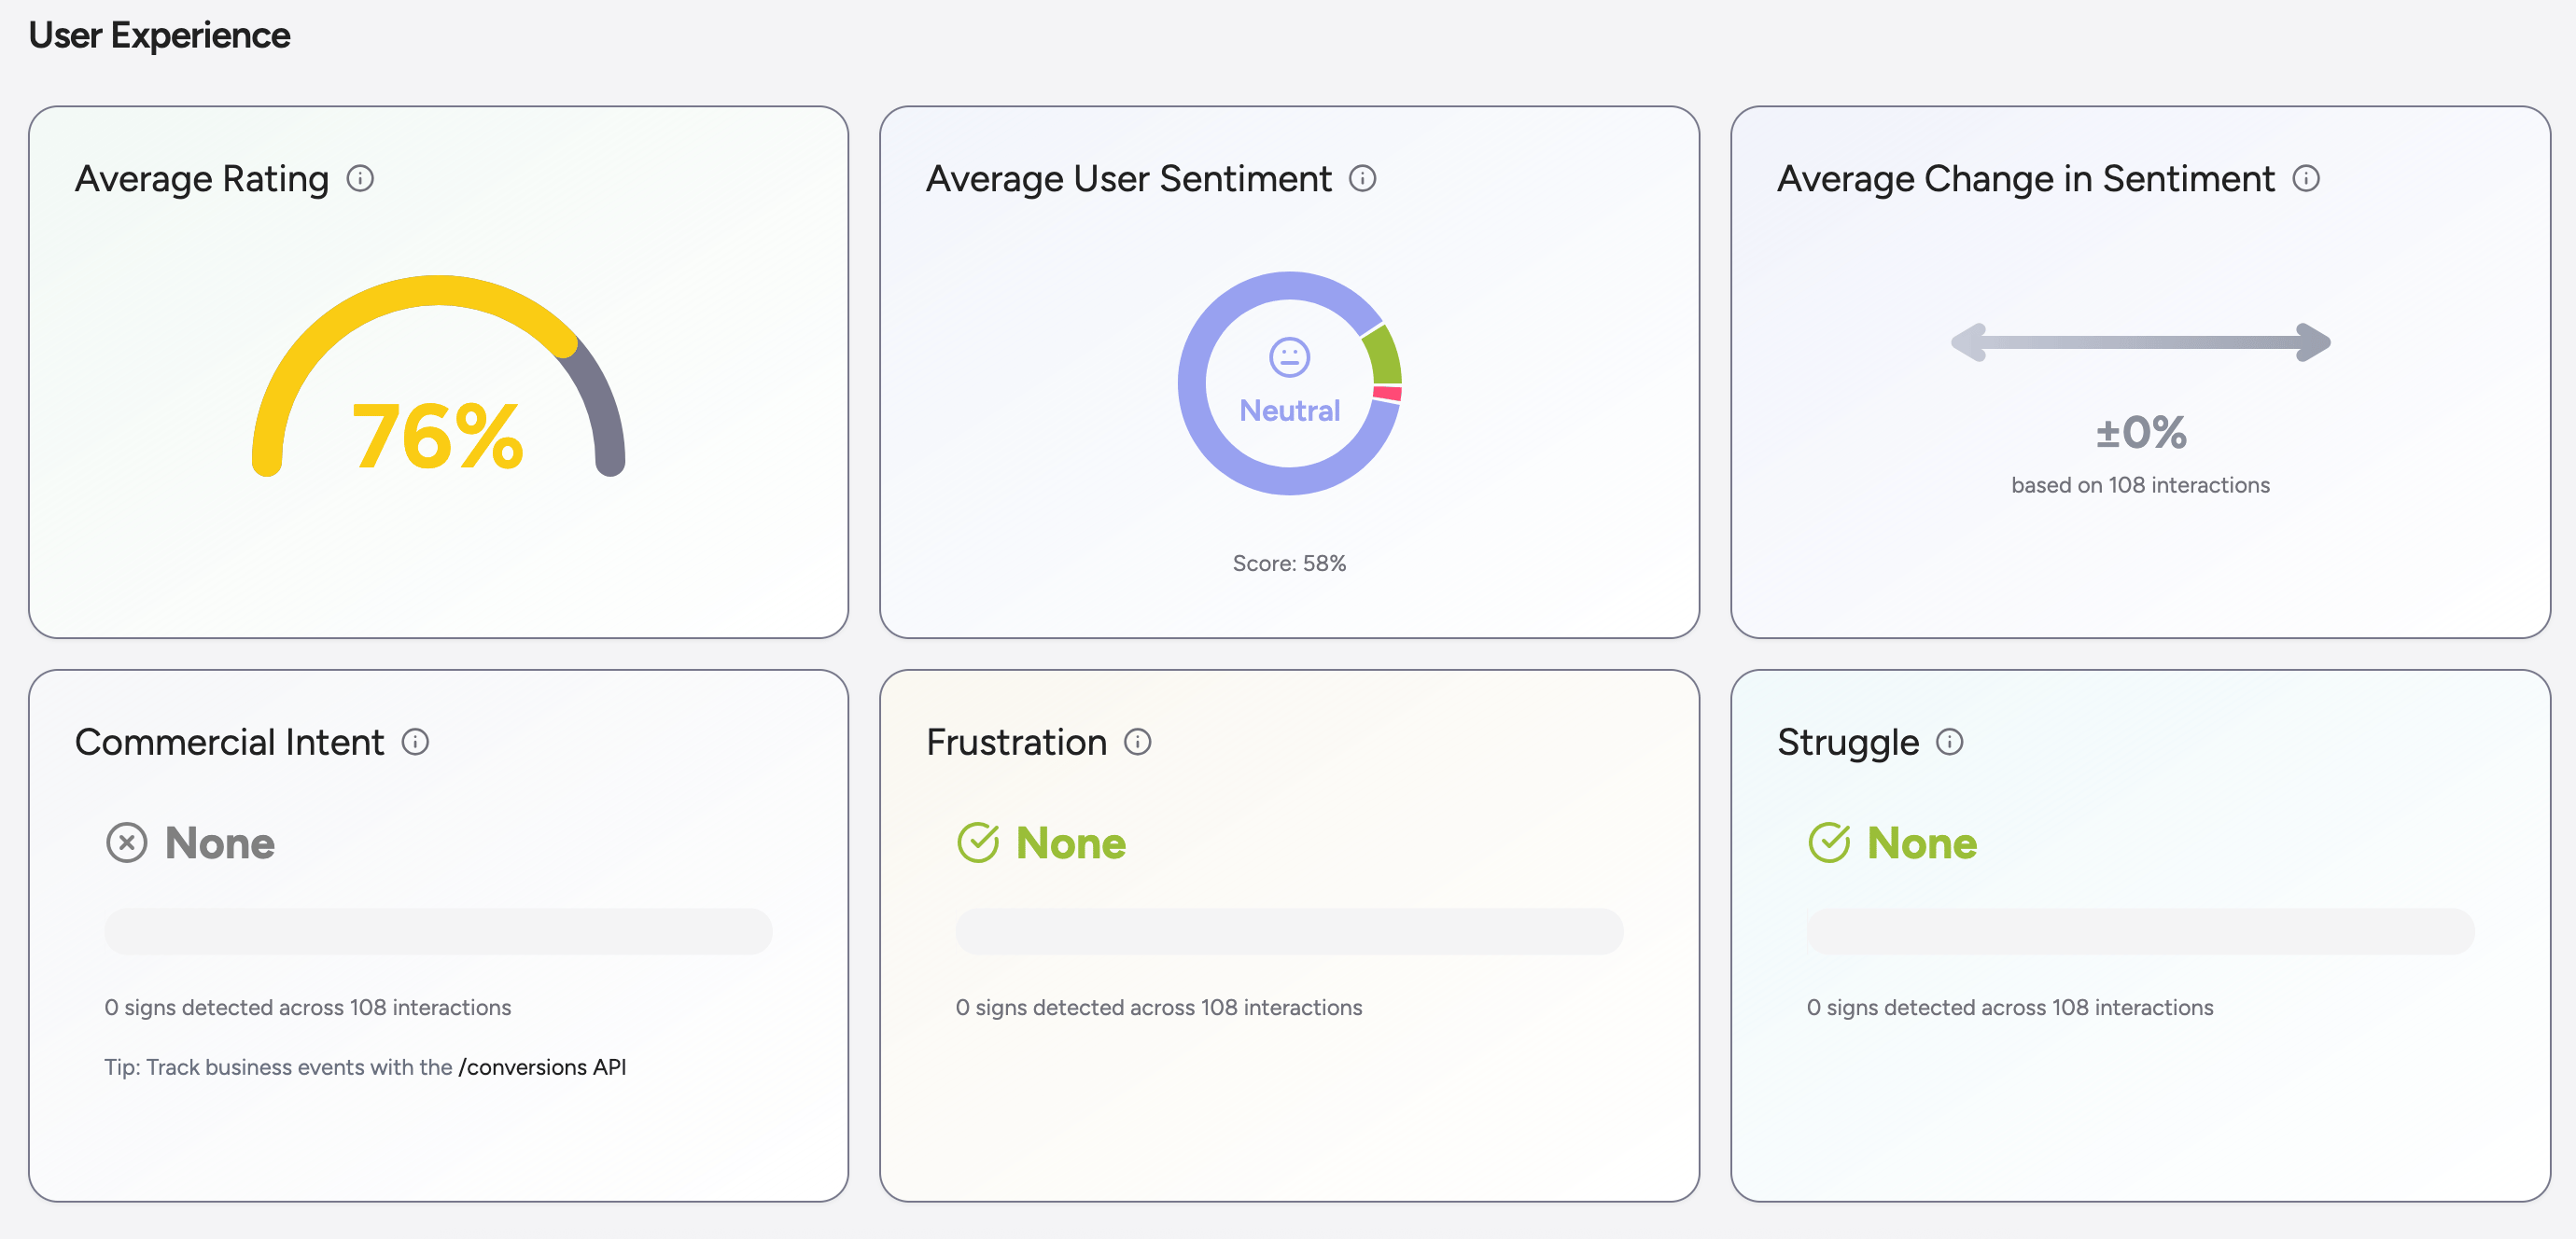This screenshot has height=1239, width=2576.
Task: Click the ±0% value
Action: pos(2141,433)
